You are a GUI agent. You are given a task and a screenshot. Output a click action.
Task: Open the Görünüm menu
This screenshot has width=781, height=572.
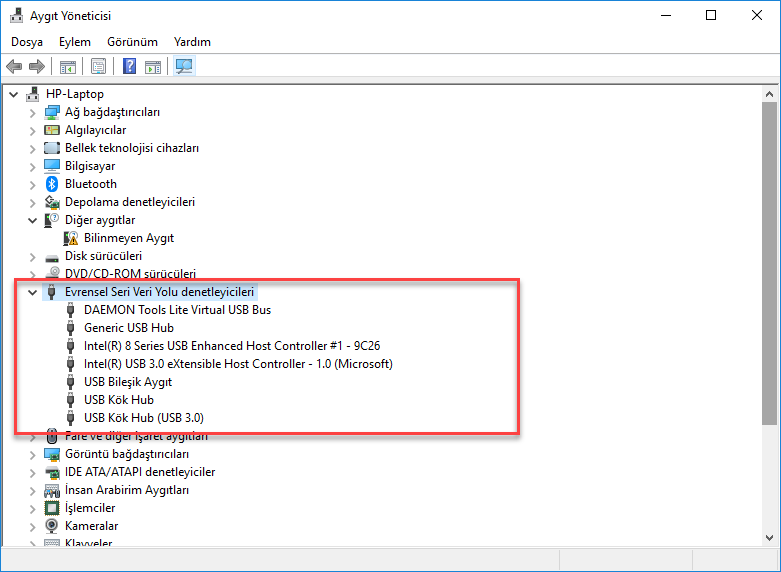[x=132, y=42]
